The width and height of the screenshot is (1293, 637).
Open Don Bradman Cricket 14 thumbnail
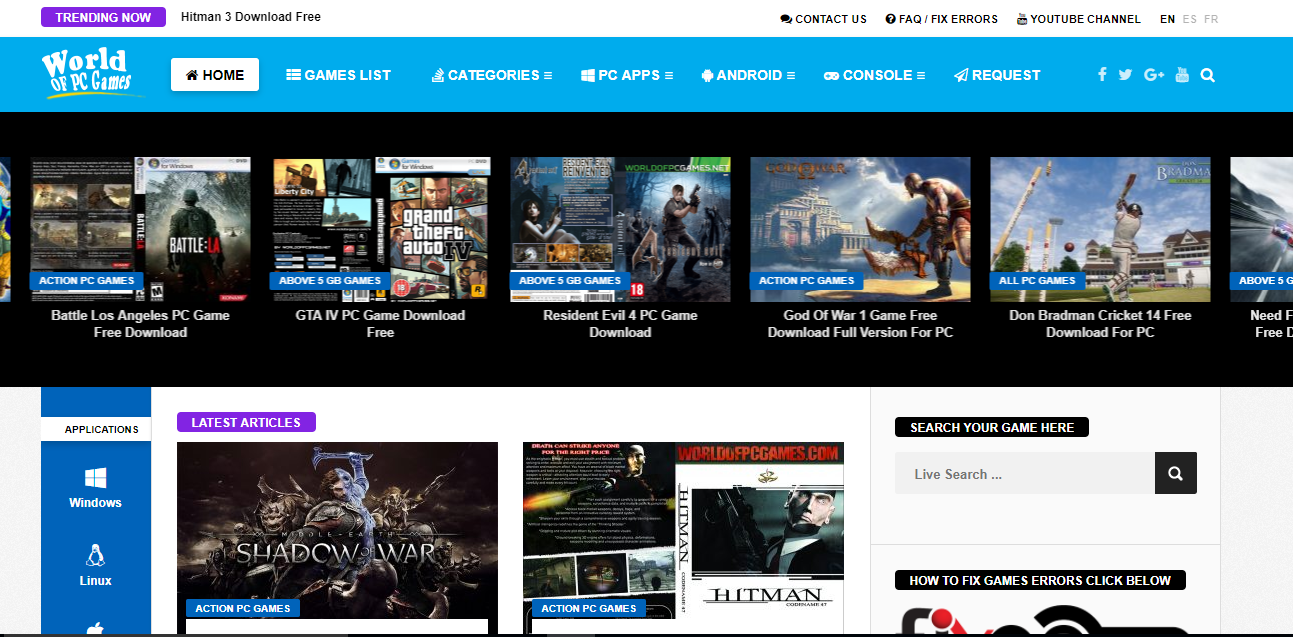coord(1100,229)
